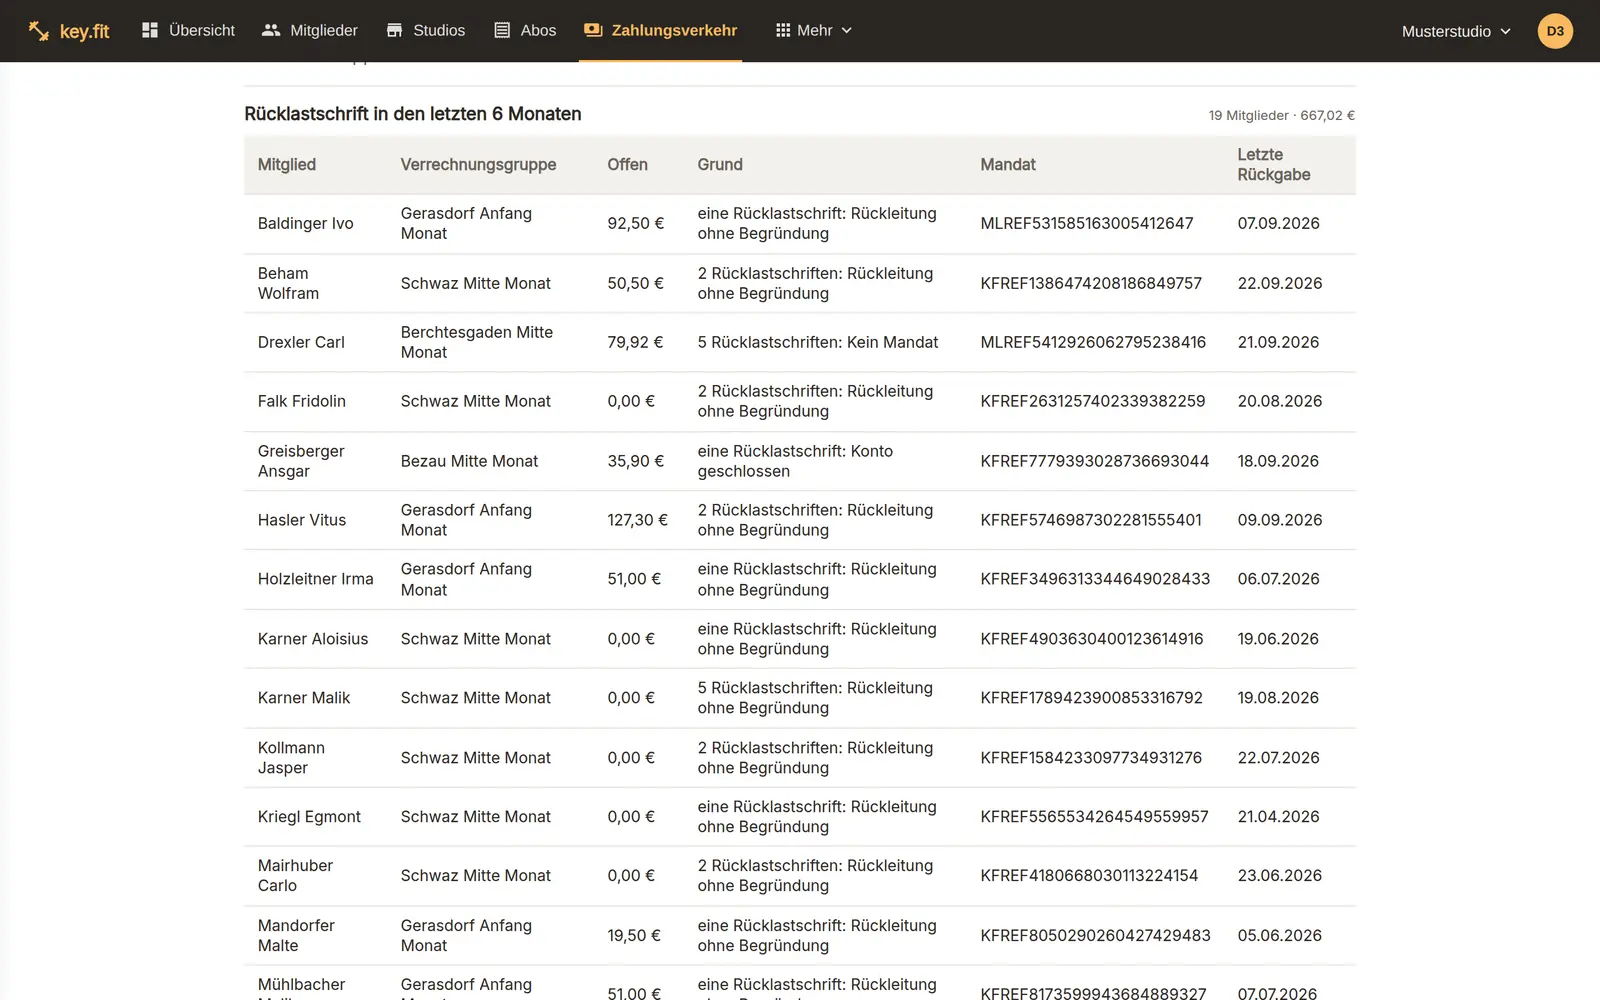
Task: Click the date 21.04.2026
Action: pos(1278,817)
